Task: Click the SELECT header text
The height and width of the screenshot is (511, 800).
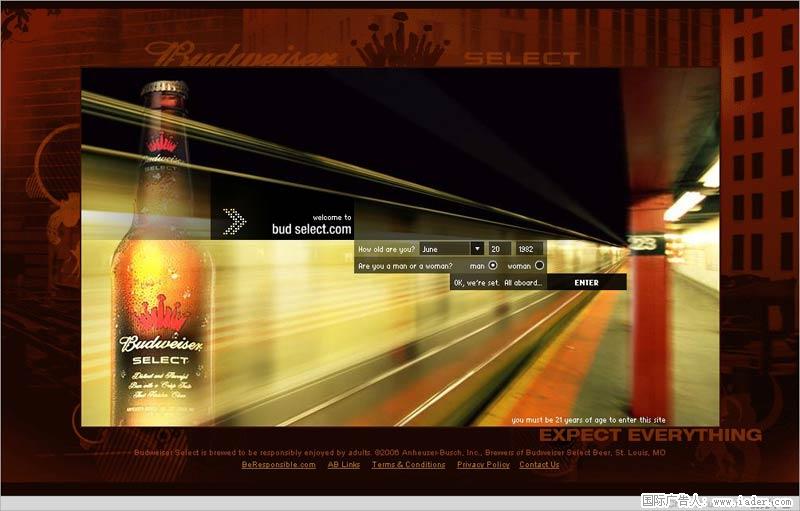Action: pyautogui.click(x=522, y=58)
